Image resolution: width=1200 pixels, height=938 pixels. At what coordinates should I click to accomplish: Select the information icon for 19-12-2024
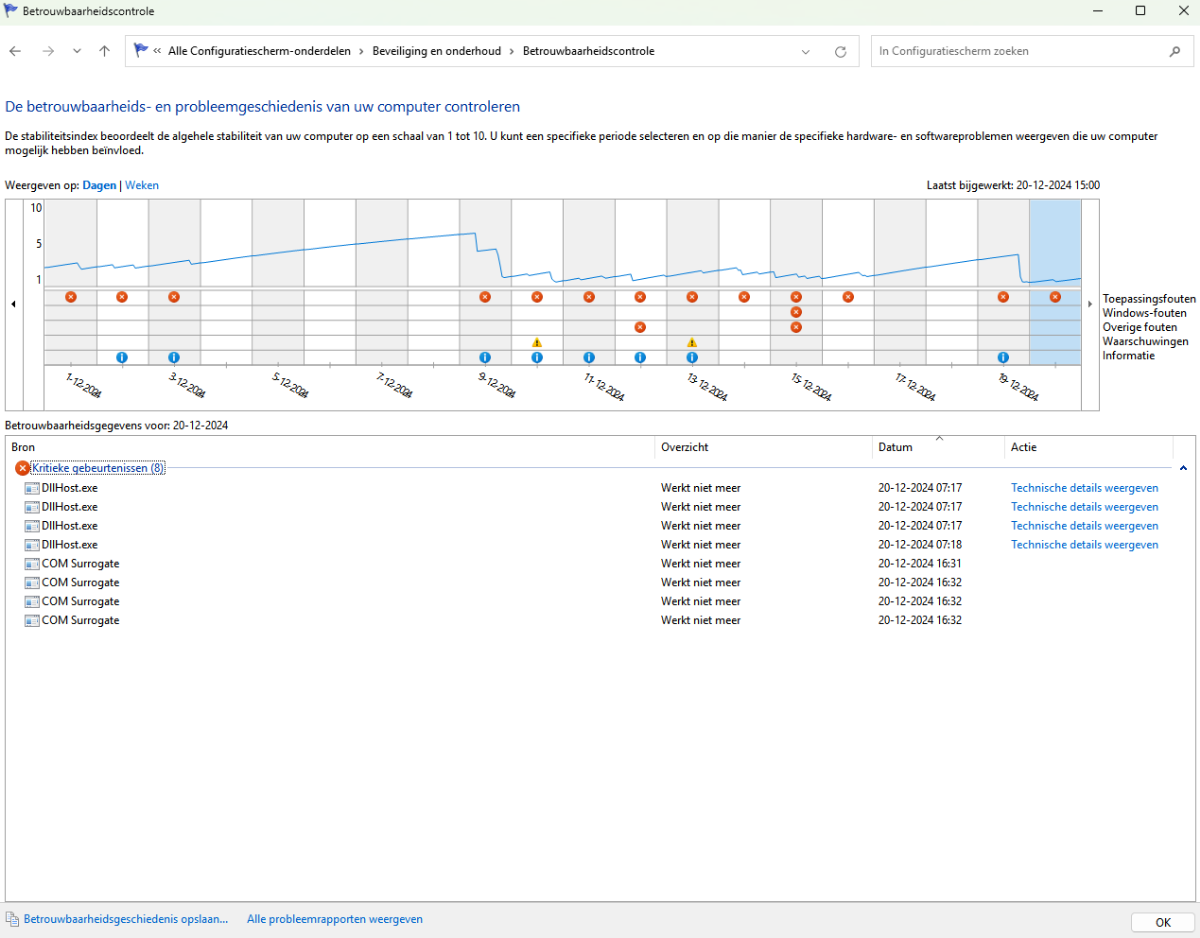point(1003,357)
